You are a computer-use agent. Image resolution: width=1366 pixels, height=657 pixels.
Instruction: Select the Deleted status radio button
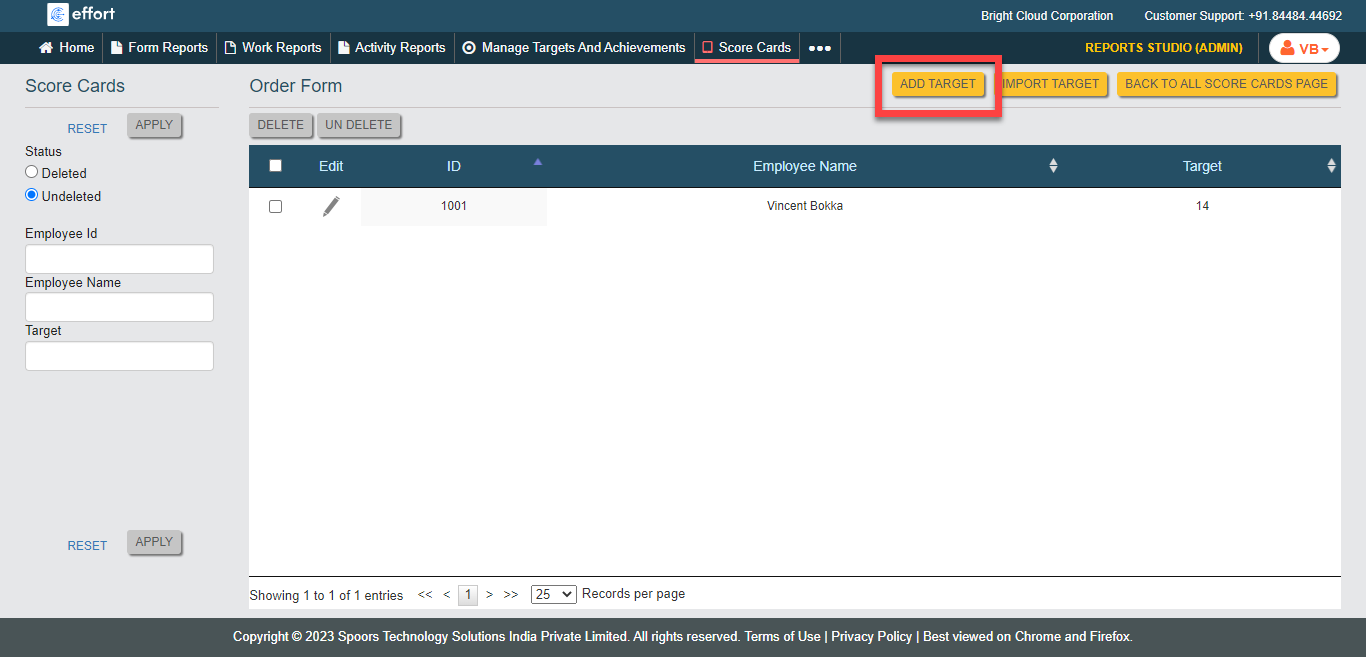(32, 172)
